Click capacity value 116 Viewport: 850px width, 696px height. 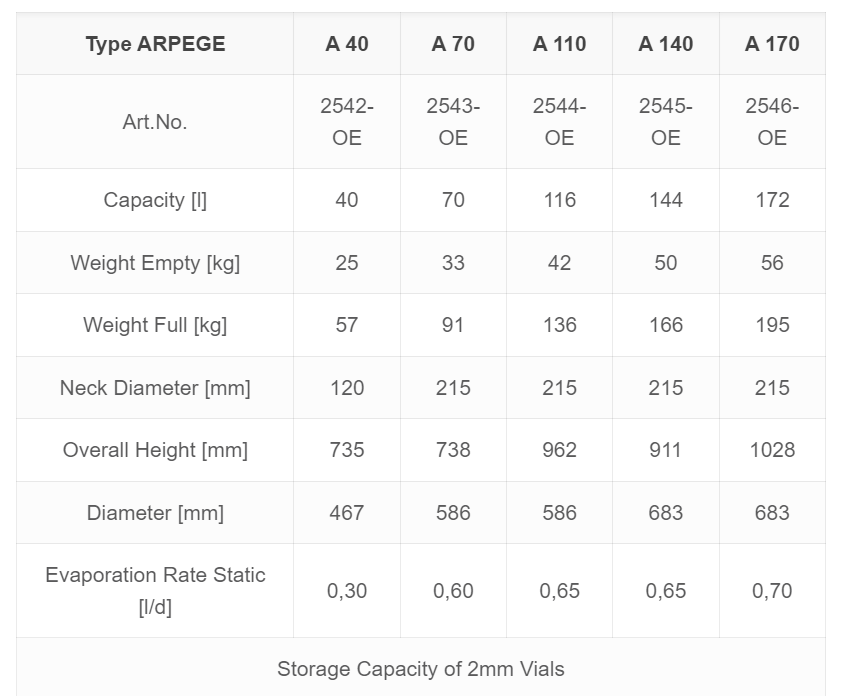coord(559,200)
